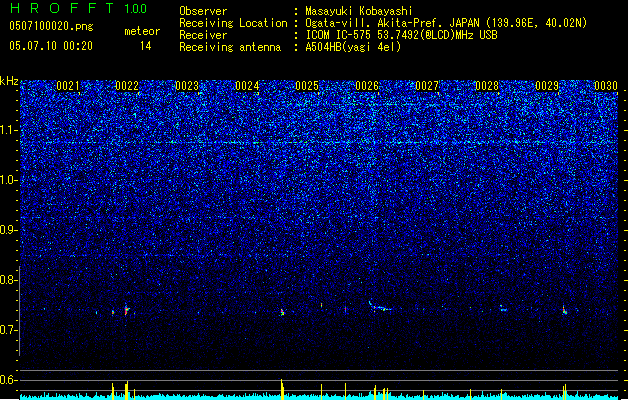Image resolution: width=629 pixels, height=400 pixels.
Task: Click the Receiving Location value text
Action: pos(446,23)
